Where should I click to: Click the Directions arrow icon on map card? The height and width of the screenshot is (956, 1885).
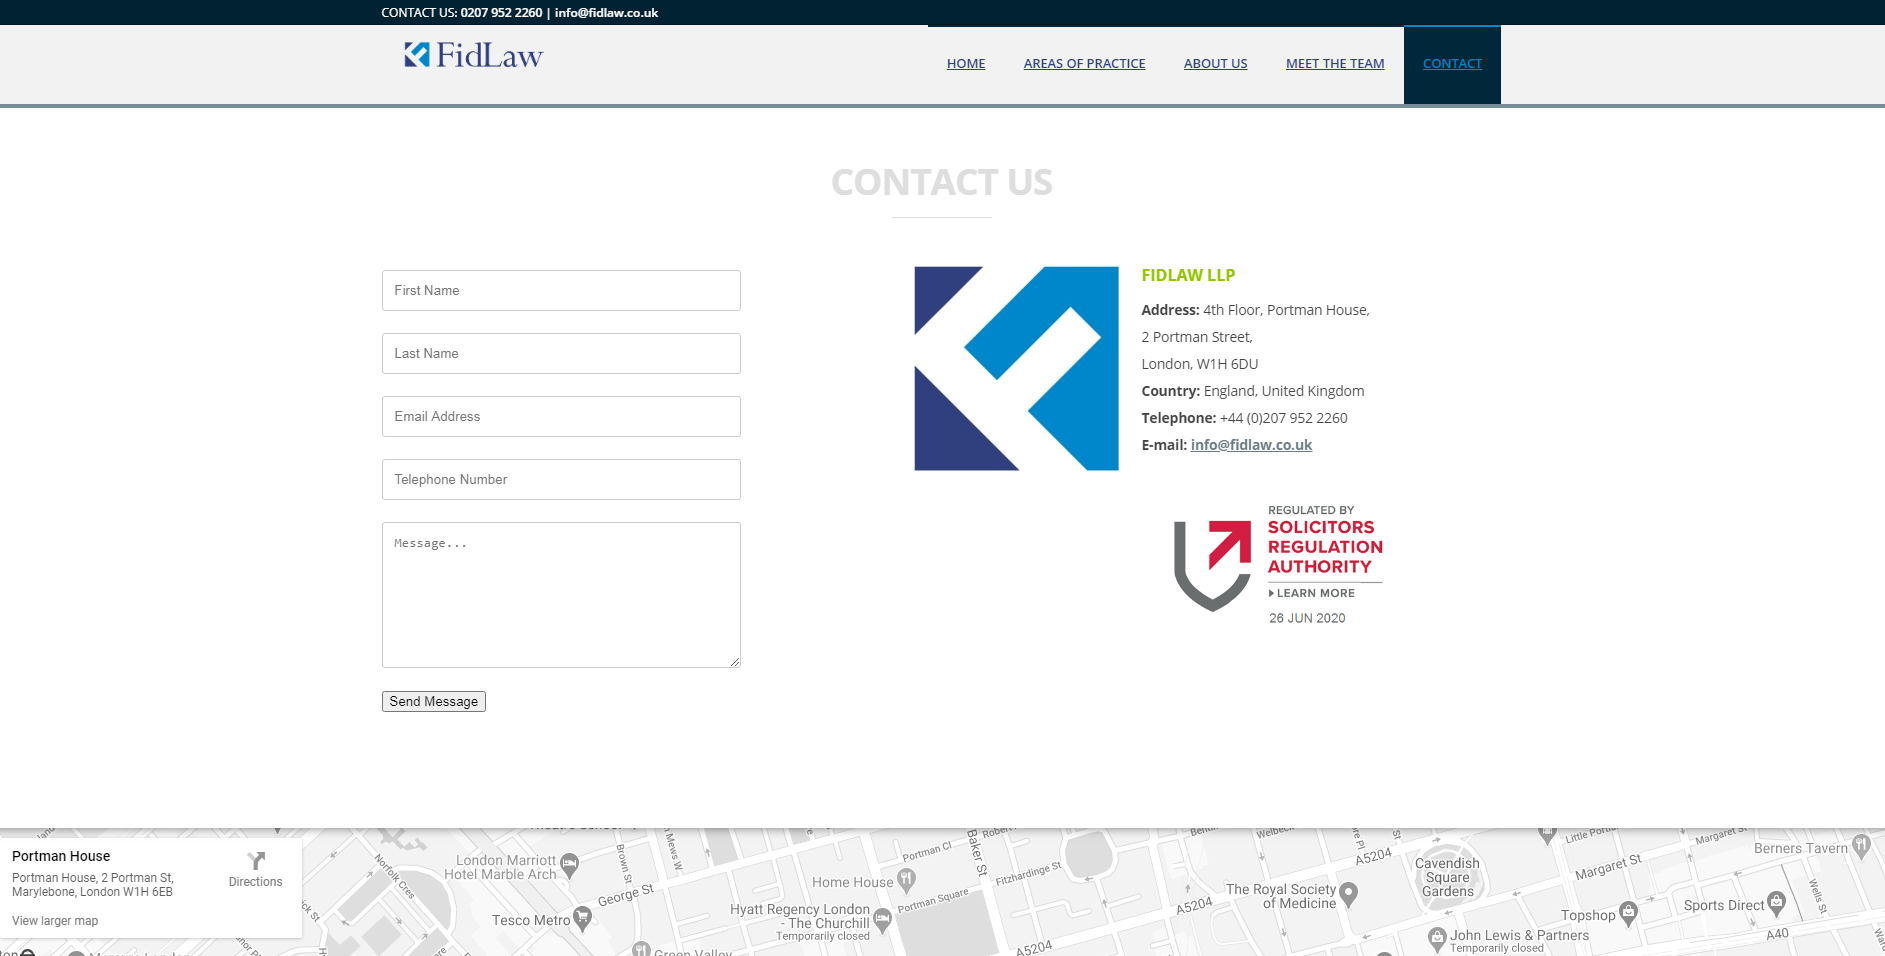click(256, 861)
